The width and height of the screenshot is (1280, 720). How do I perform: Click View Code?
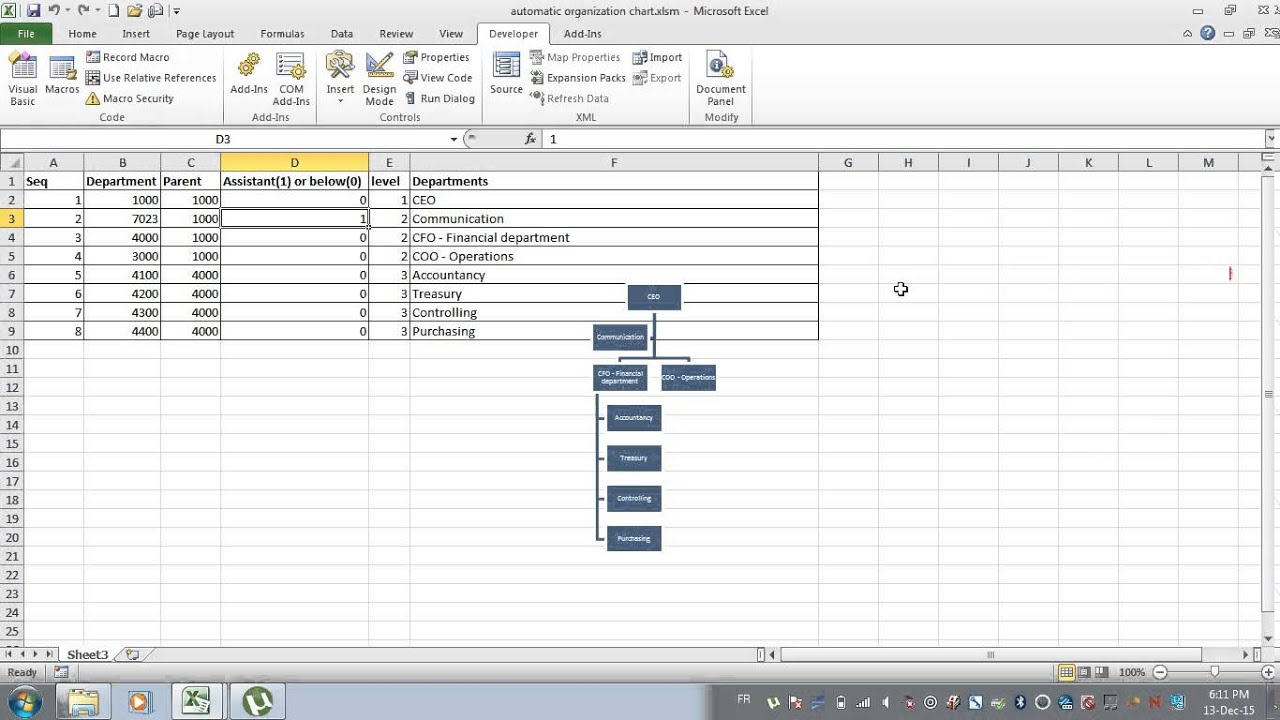[x=437, y=77]
